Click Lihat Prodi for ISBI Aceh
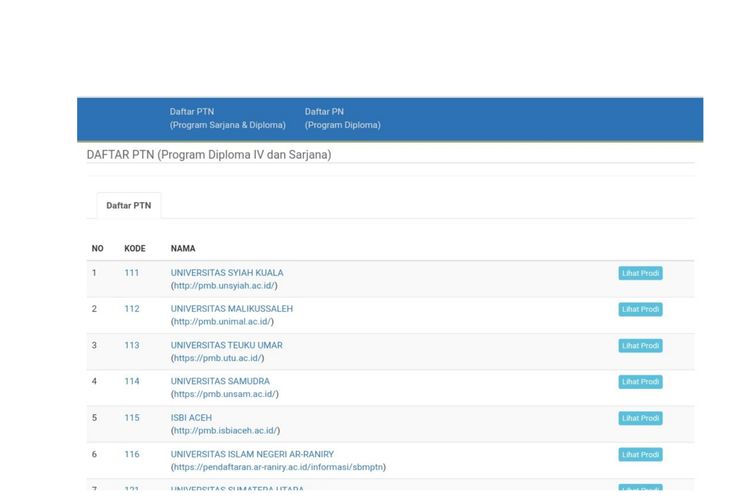Screen dimensions: 750x500 [x=640, y=418]
